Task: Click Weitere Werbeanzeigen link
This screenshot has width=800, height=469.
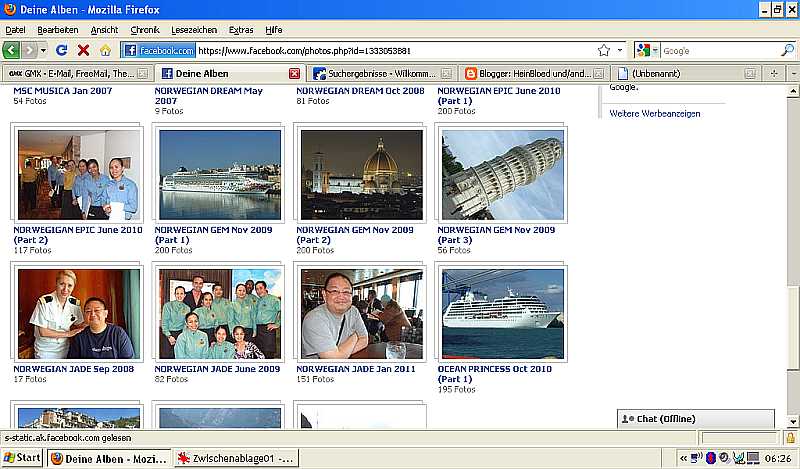Action: pos(655,113)
